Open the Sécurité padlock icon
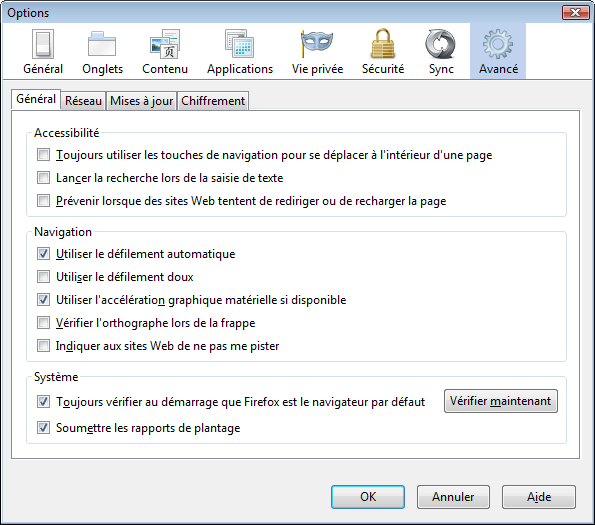This screenshot has width=595, height=525. (x=382, y=52)
